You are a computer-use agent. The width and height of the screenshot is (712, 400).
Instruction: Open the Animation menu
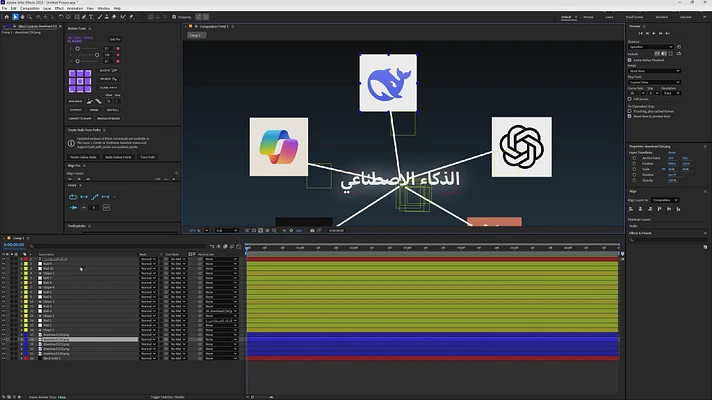(75, 8)
